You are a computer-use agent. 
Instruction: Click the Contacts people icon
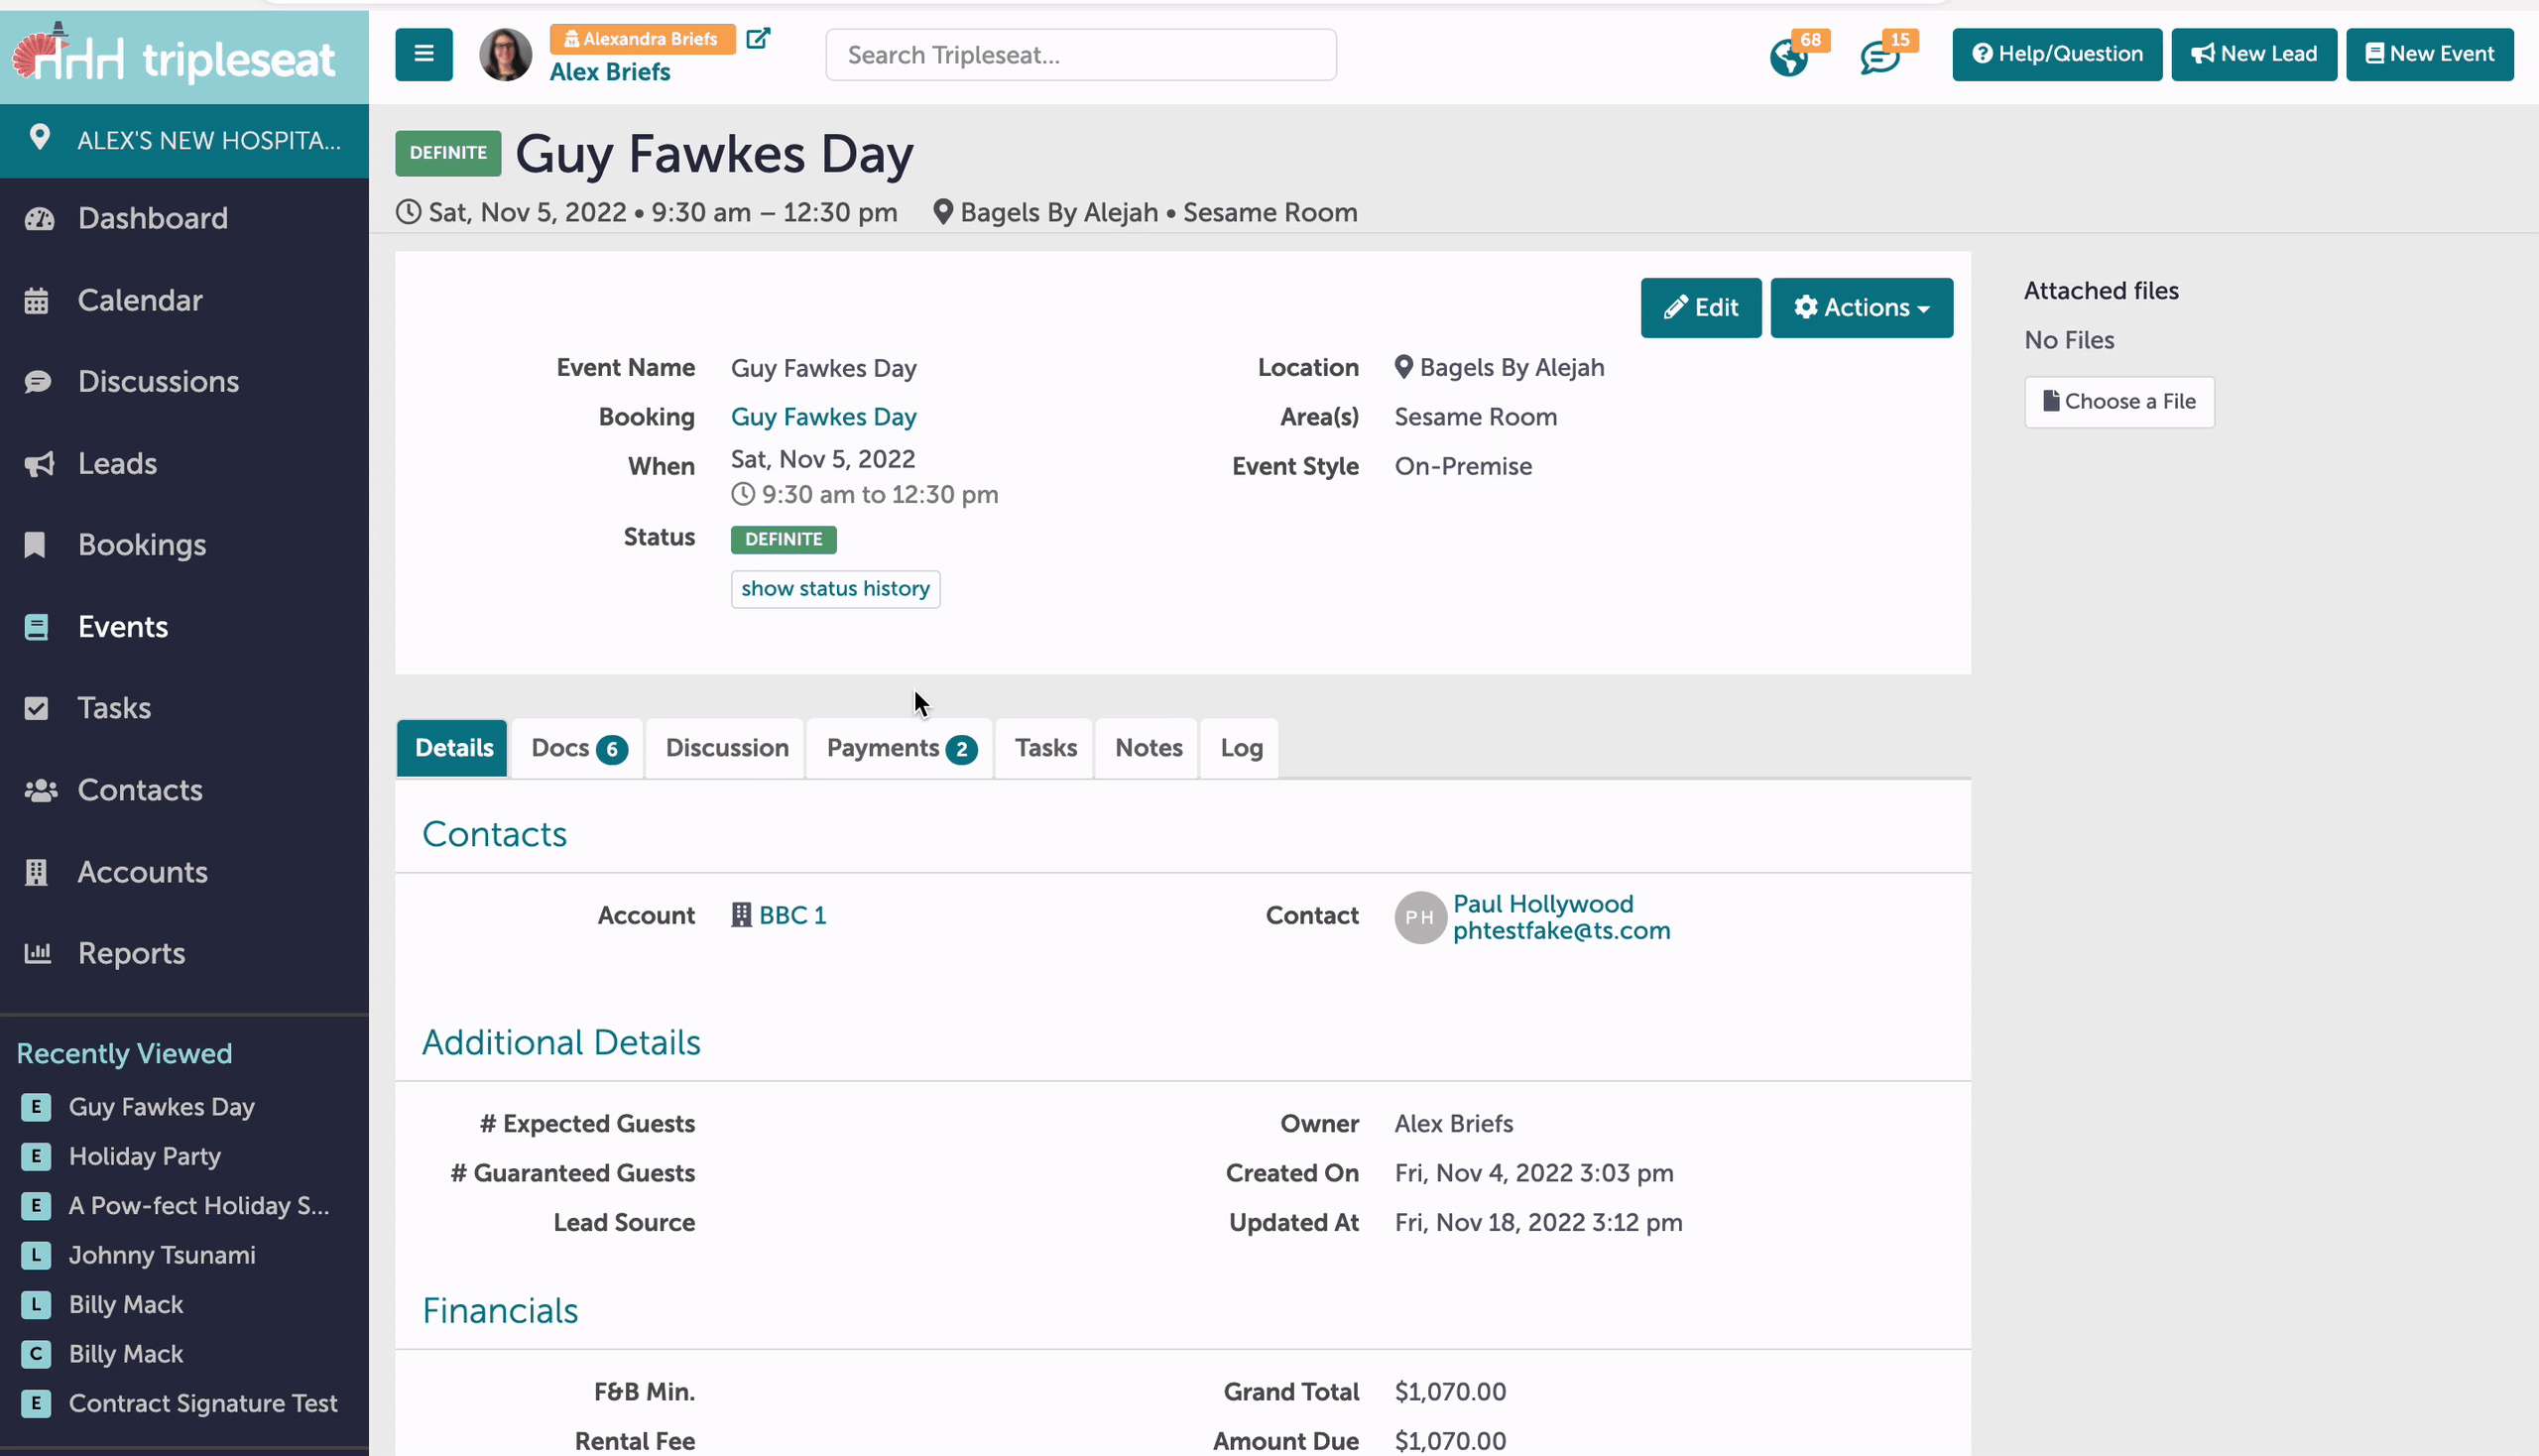click(x=41, y=790)
